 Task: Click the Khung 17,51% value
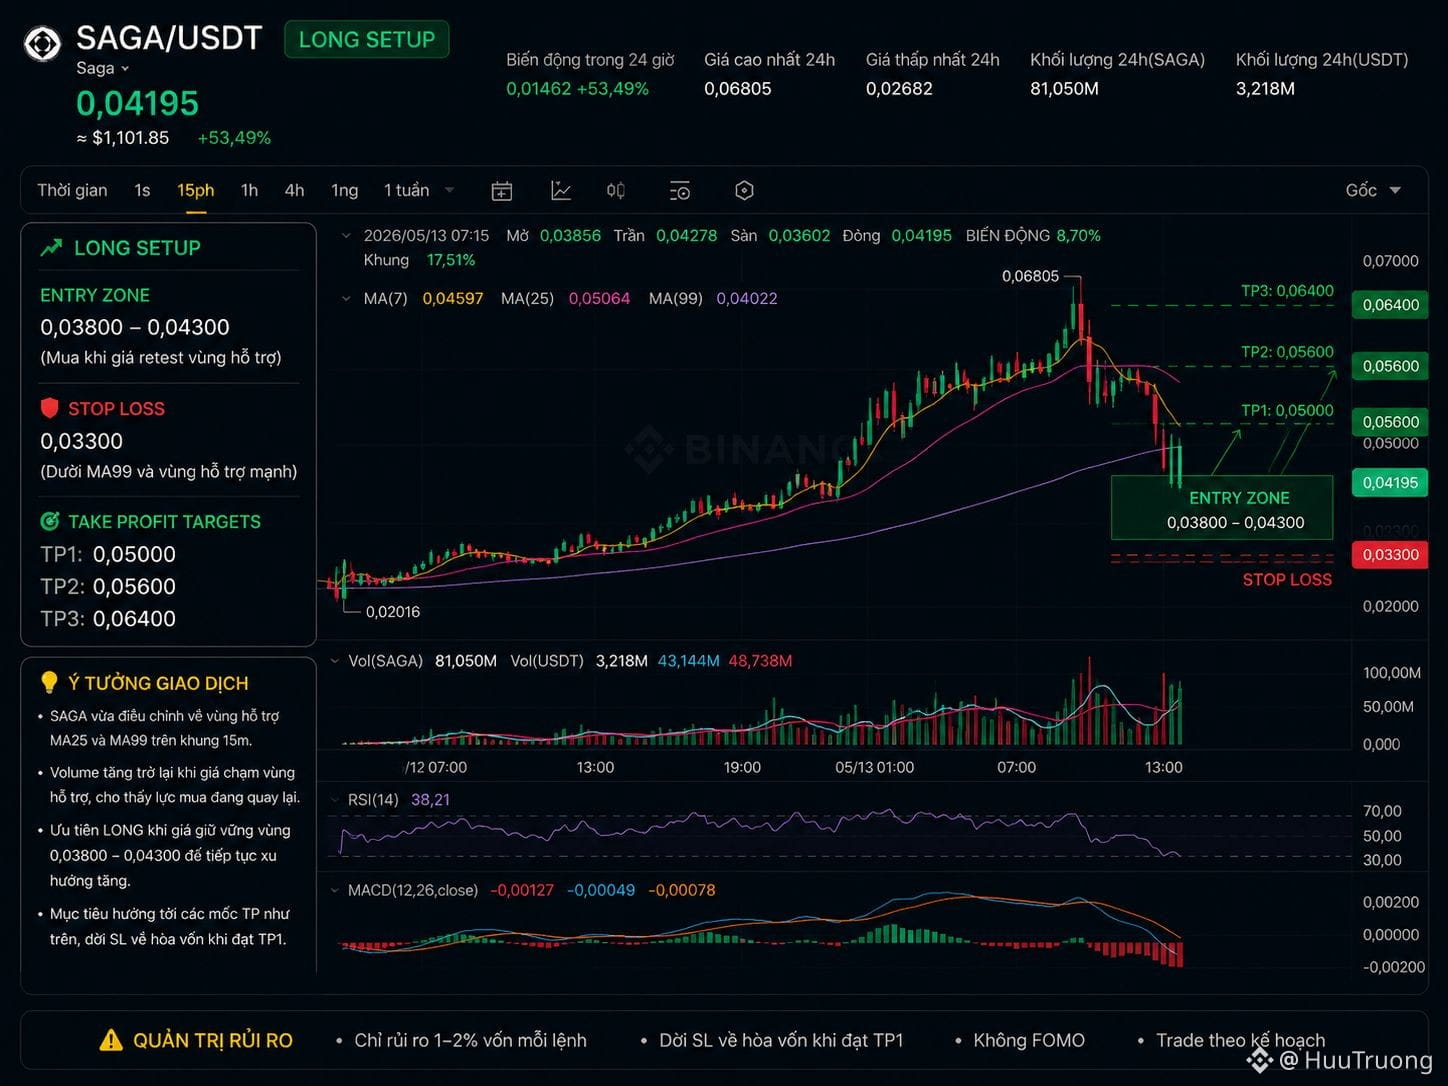pos(451,260)
